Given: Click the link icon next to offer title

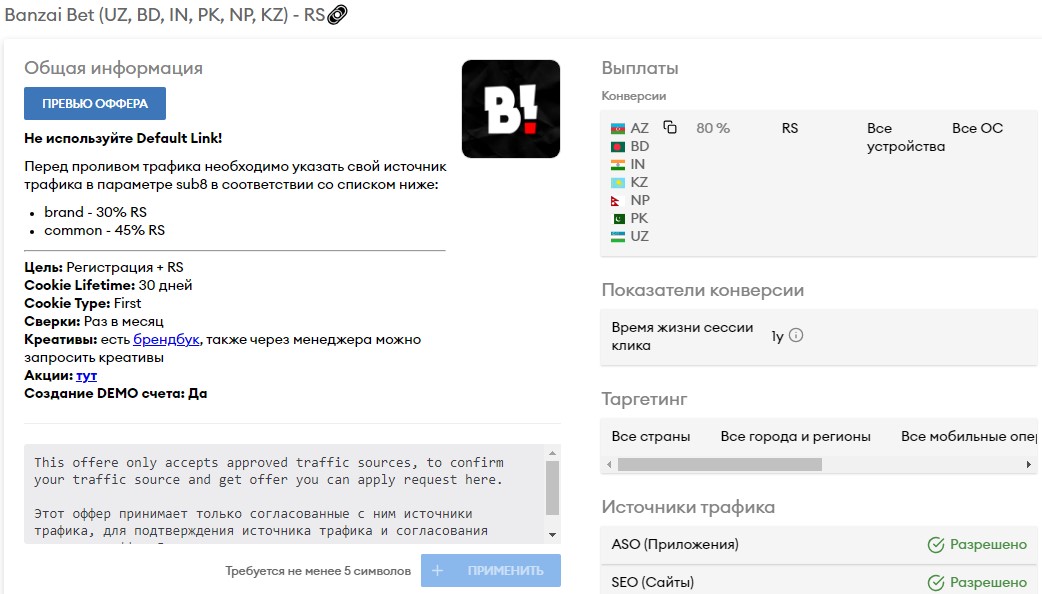Looking at the screenshot, I should tap(338, 15).
